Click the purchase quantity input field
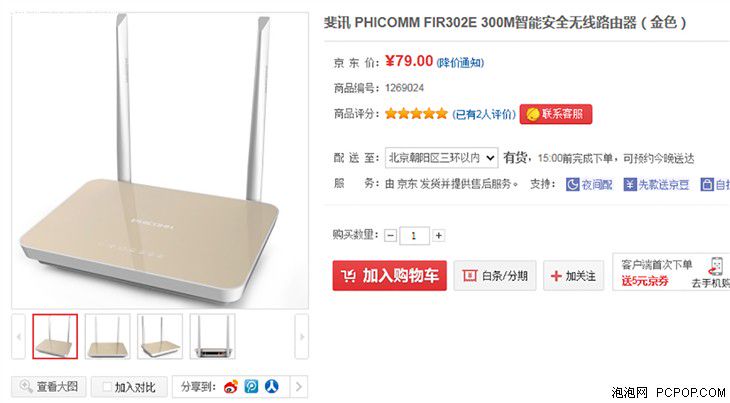Image resolution: width=730 pixels, height=403 pixels. coord(414,235)
